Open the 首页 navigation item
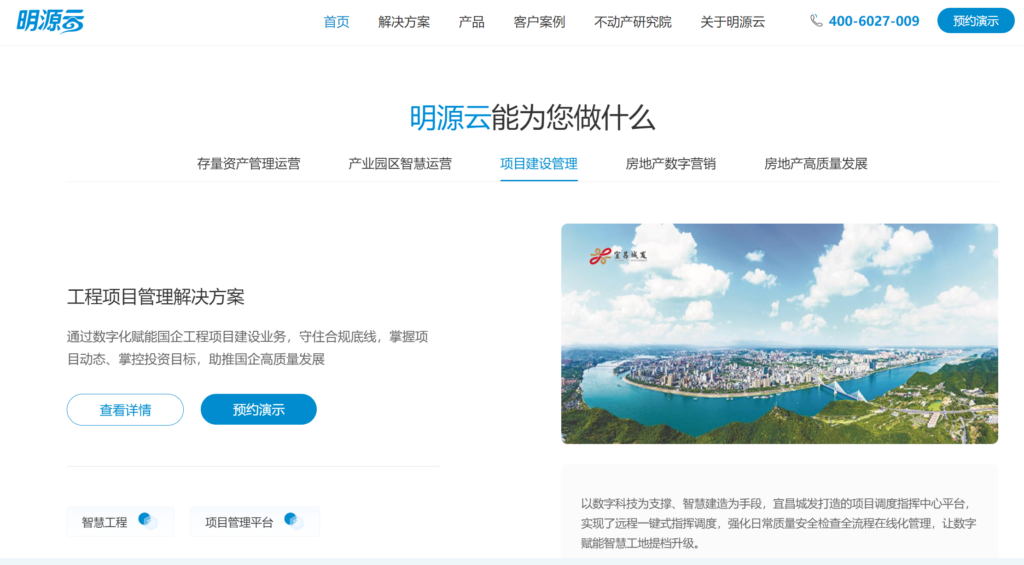 336,21
